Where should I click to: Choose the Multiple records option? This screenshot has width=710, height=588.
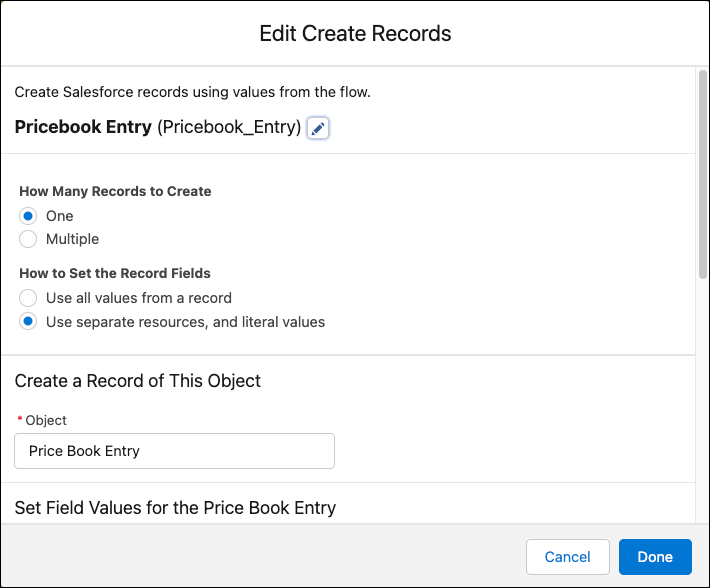(x=28, y=239)
